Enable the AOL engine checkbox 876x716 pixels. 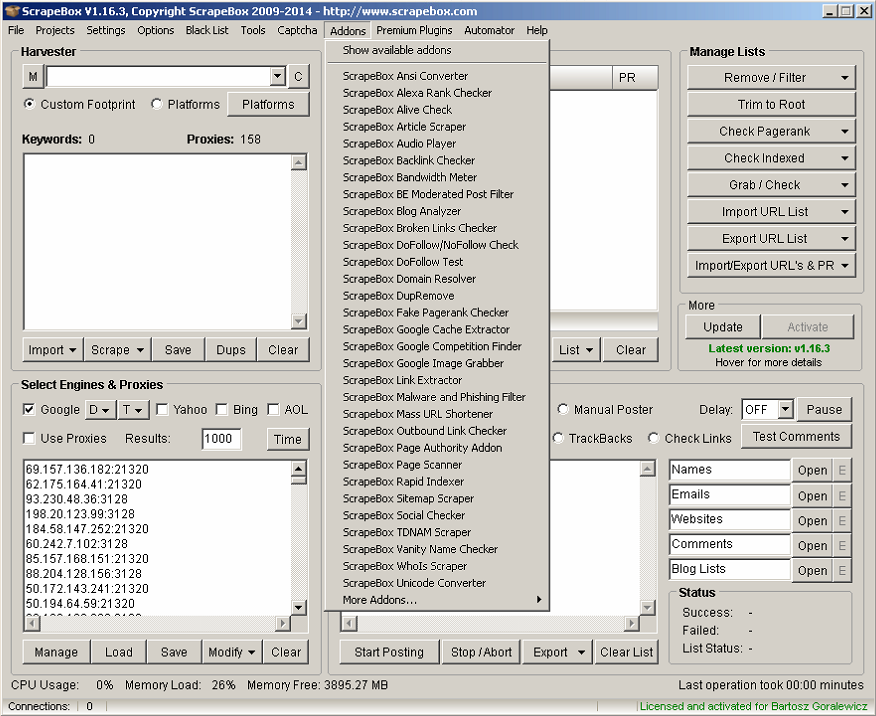pos(273,409)
